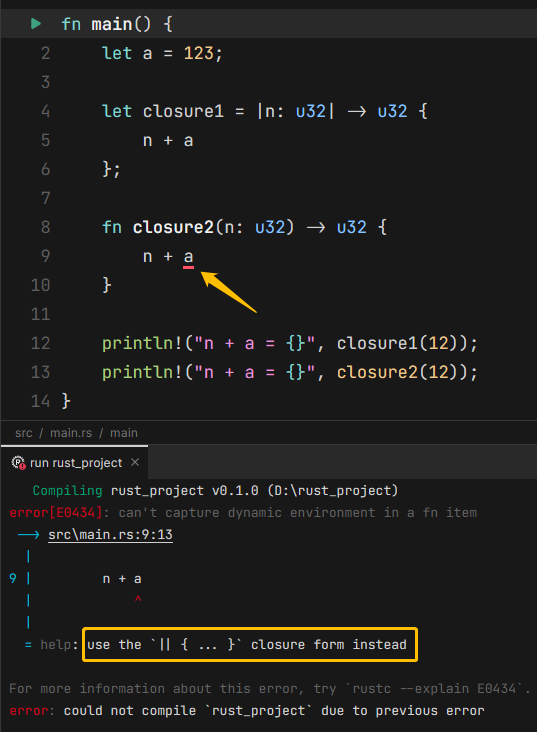
Task: Click the help text suggesting closure form
Action: [247, 645]
